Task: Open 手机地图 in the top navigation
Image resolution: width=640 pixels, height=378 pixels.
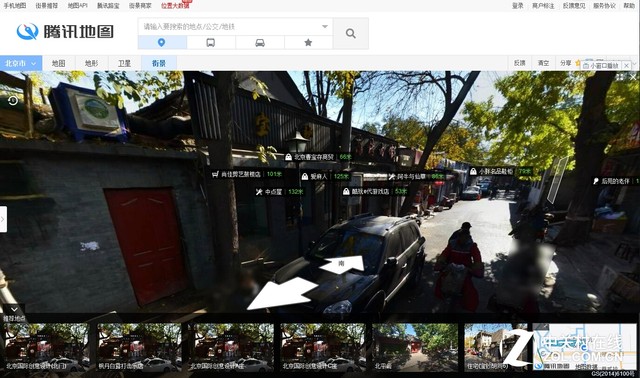Action: click(x=15, y=6)
